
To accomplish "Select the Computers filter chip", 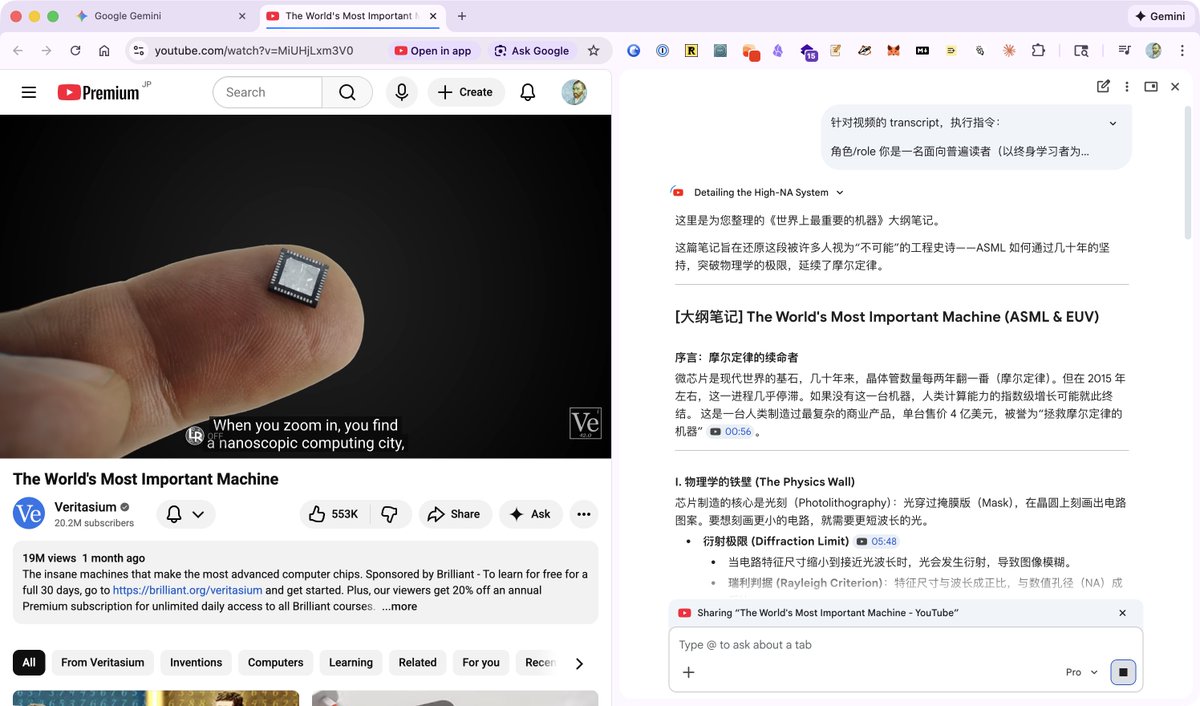I will pos(275,662).
